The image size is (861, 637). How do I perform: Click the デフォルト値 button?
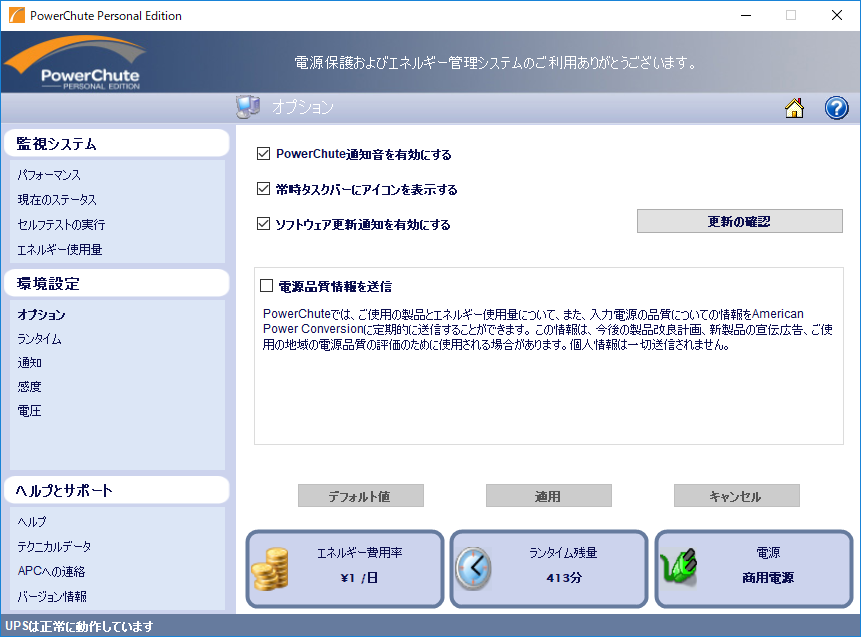coord(361,496)
